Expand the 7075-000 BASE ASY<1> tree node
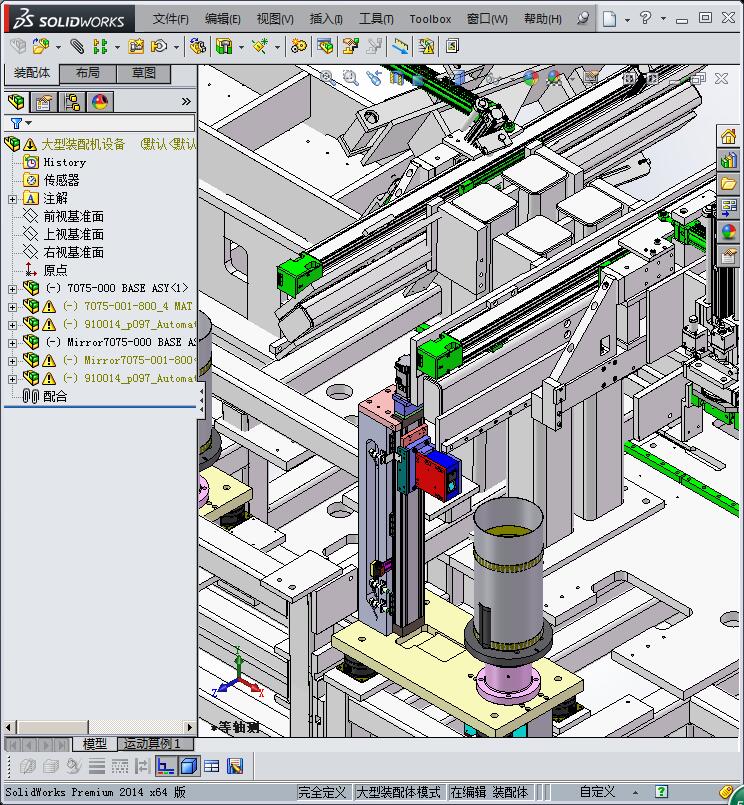 12,289
